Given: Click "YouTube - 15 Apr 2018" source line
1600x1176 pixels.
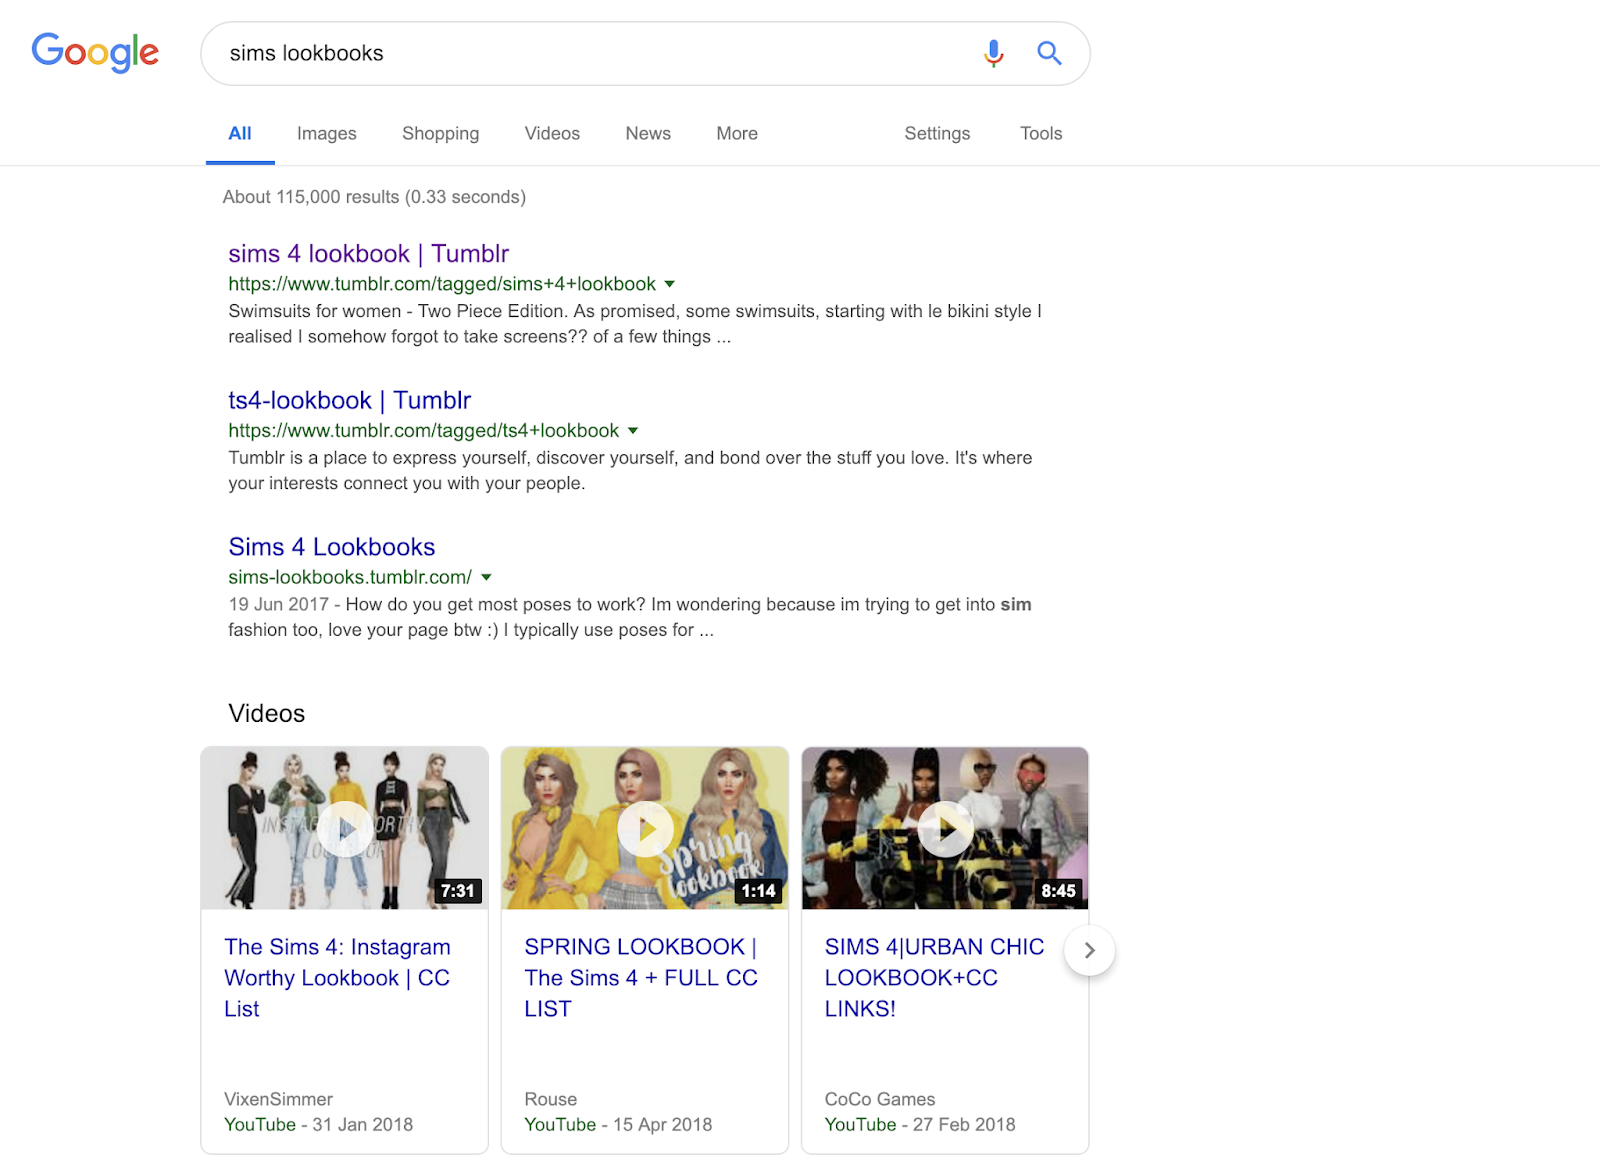Looking at the screenshot, I should (x=618, y=1125).
